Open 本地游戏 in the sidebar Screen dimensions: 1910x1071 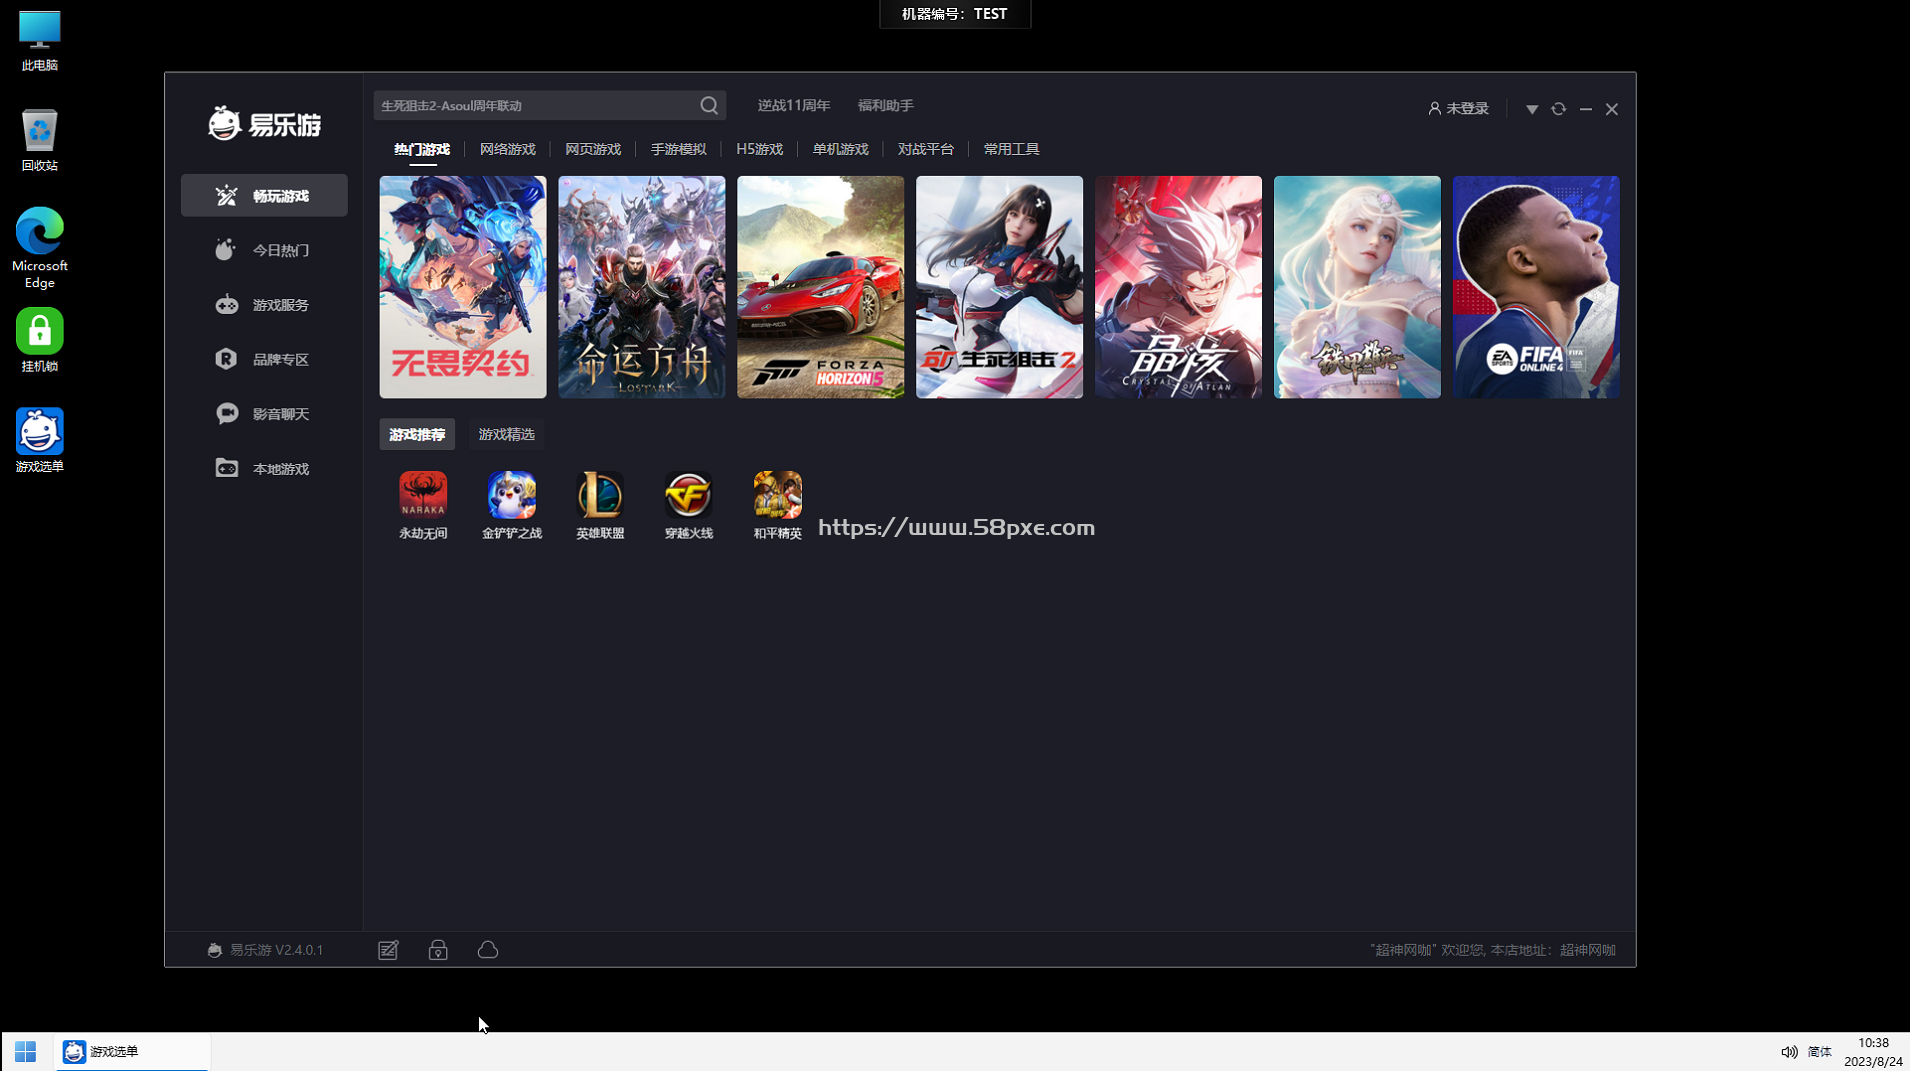264,468
